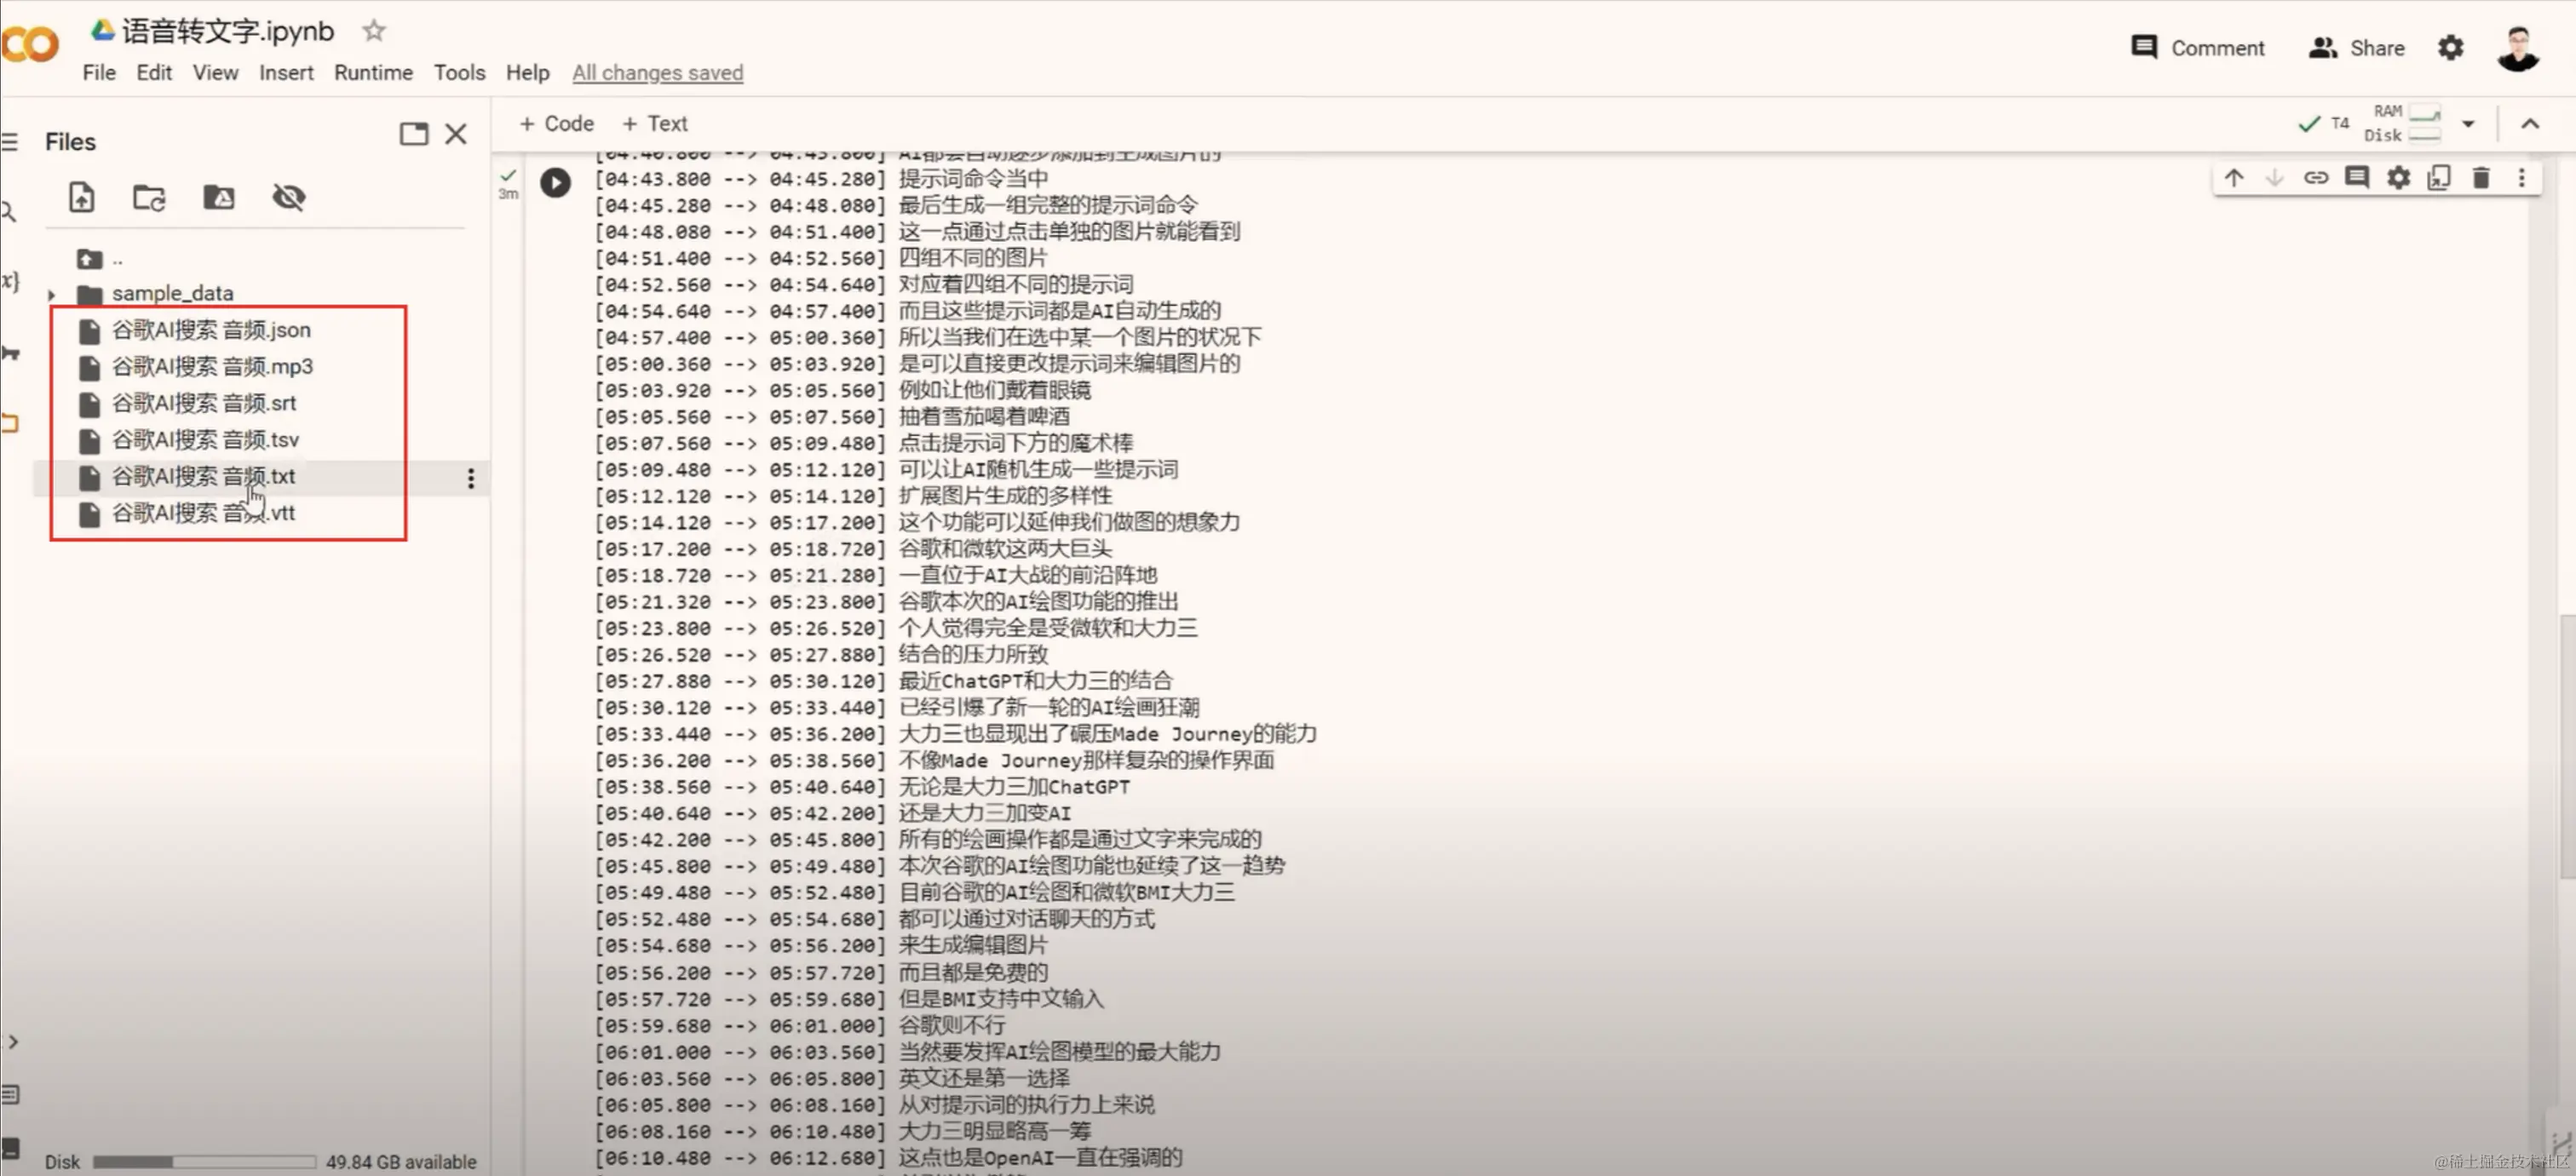The image size is (2576, 1176).
Task: Click the table of contents sidebar icon
Action: [9, 141]
